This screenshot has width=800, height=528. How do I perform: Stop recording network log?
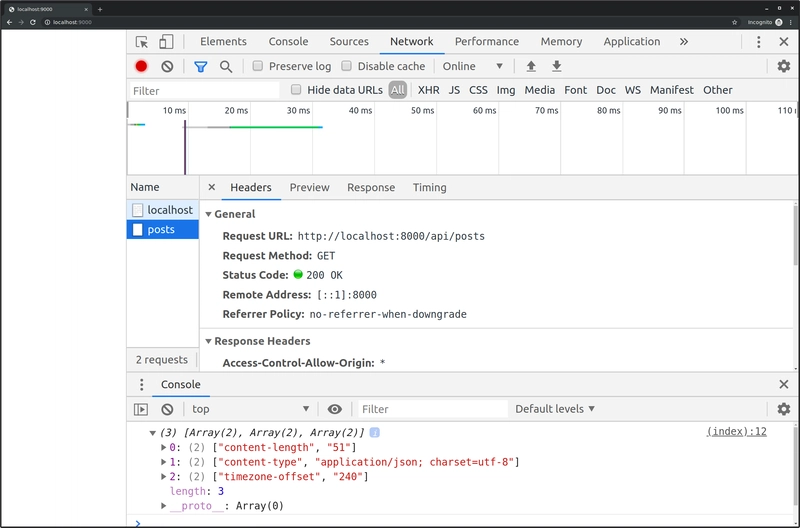click(x=141, y=66)
